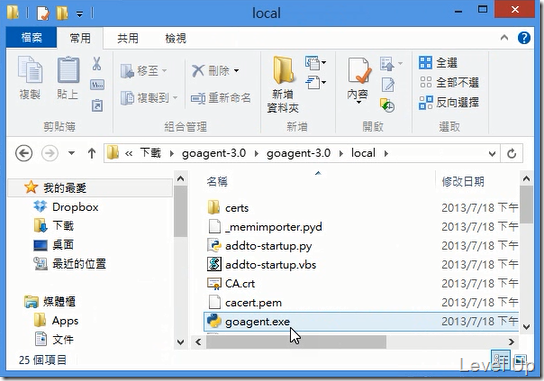Go up one level with Up arrow
The height and width of the screenshot is (381, 544).
coord(92,153)
